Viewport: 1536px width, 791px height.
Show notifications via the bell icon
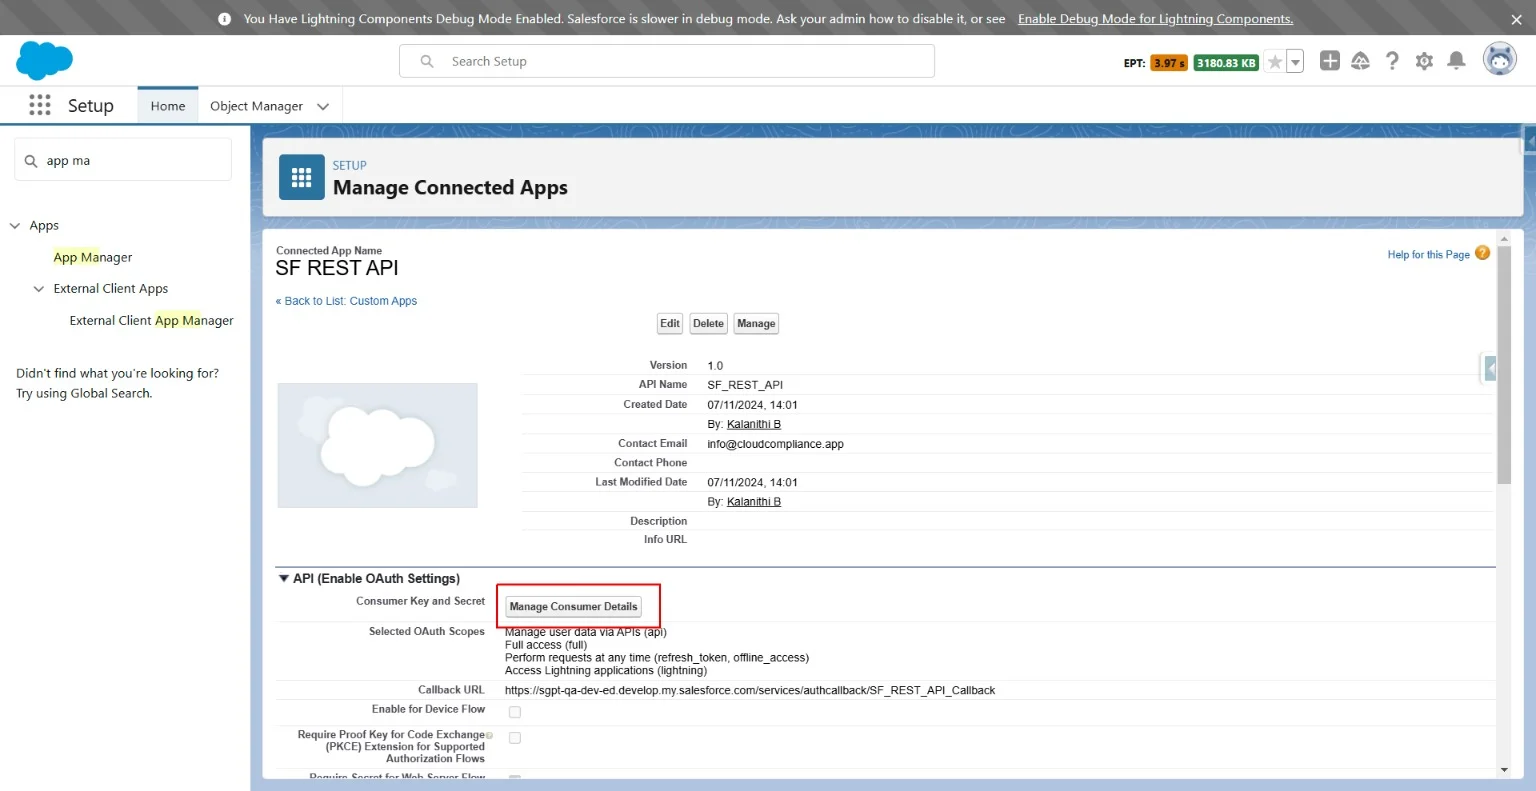point(1456,61)
